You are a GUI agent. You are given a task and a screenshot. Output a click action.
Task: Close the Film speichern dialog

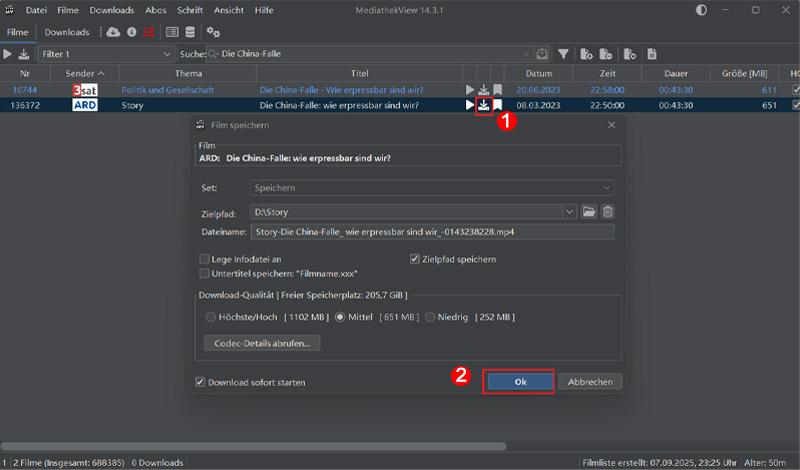[611, 125]
